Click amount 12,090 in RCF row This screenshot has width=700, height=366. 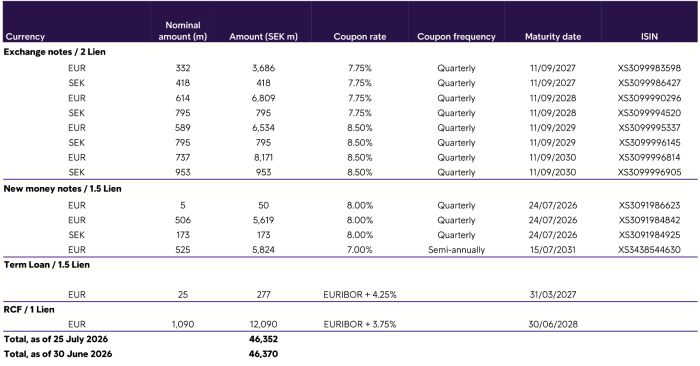pos(263,324)
